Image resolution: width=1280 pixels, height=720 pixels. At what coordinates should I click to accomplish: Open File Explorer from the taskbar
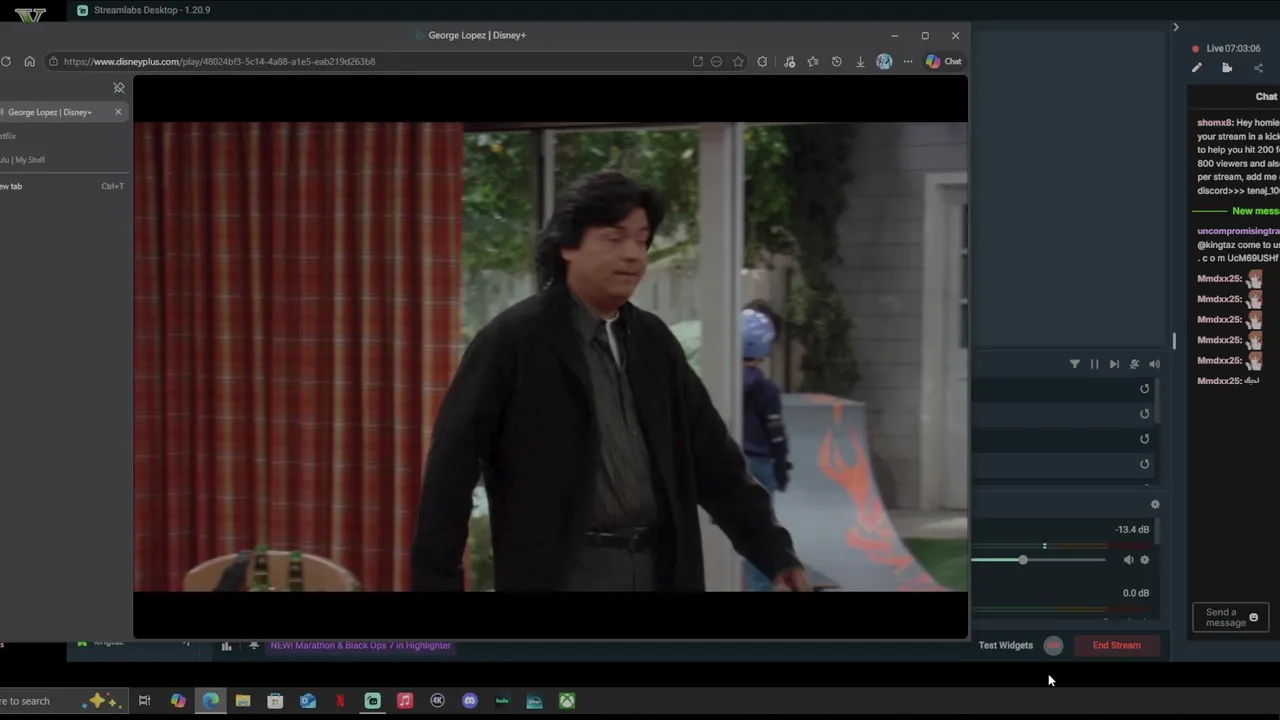click(243, 701)
